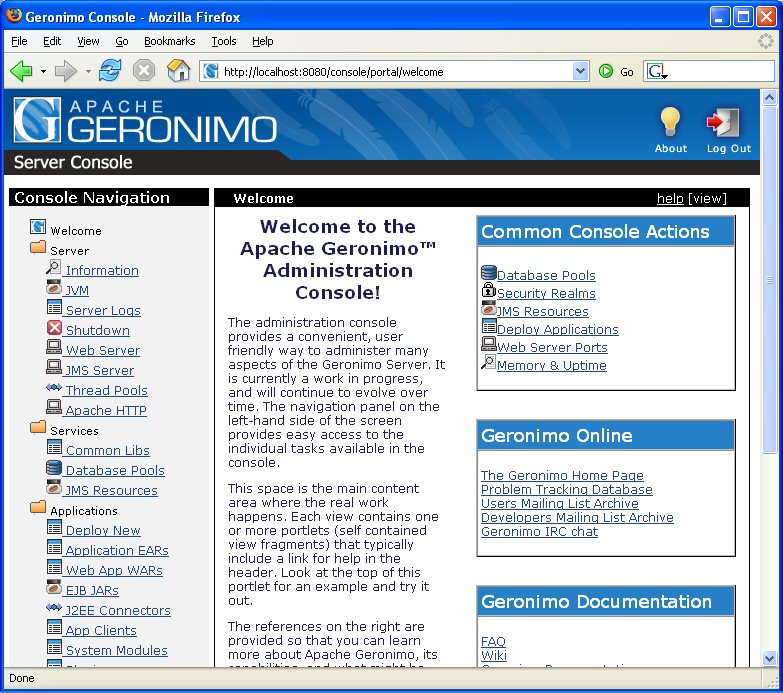Click the vertical scrollbar up arrow
This screenshot has height=693, width=783.
[769, 97]
